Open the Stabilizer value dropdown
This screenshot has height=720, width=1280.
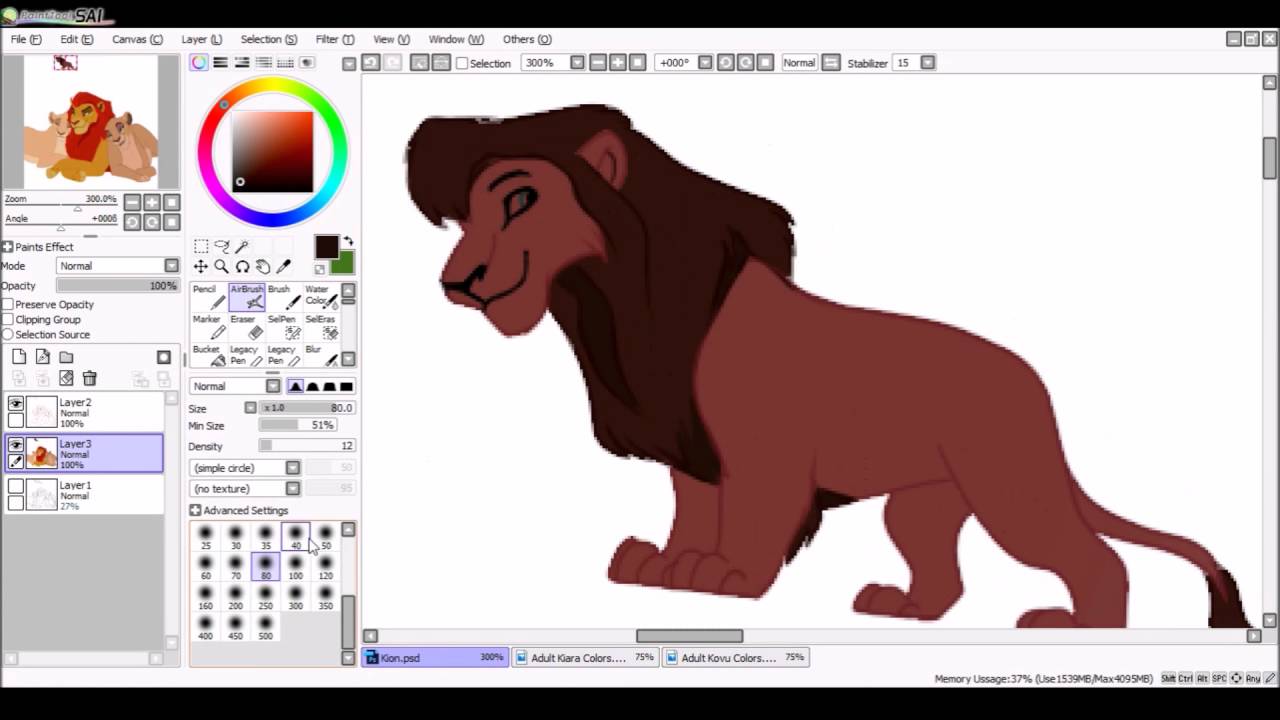click(x=928, y=62)
